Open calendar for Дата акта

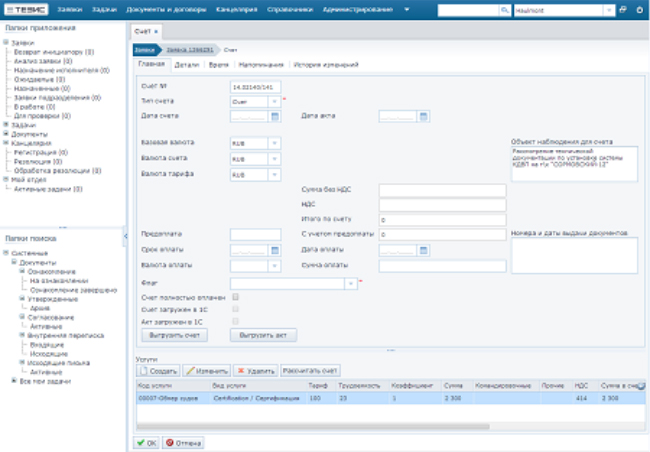point(423,117)
